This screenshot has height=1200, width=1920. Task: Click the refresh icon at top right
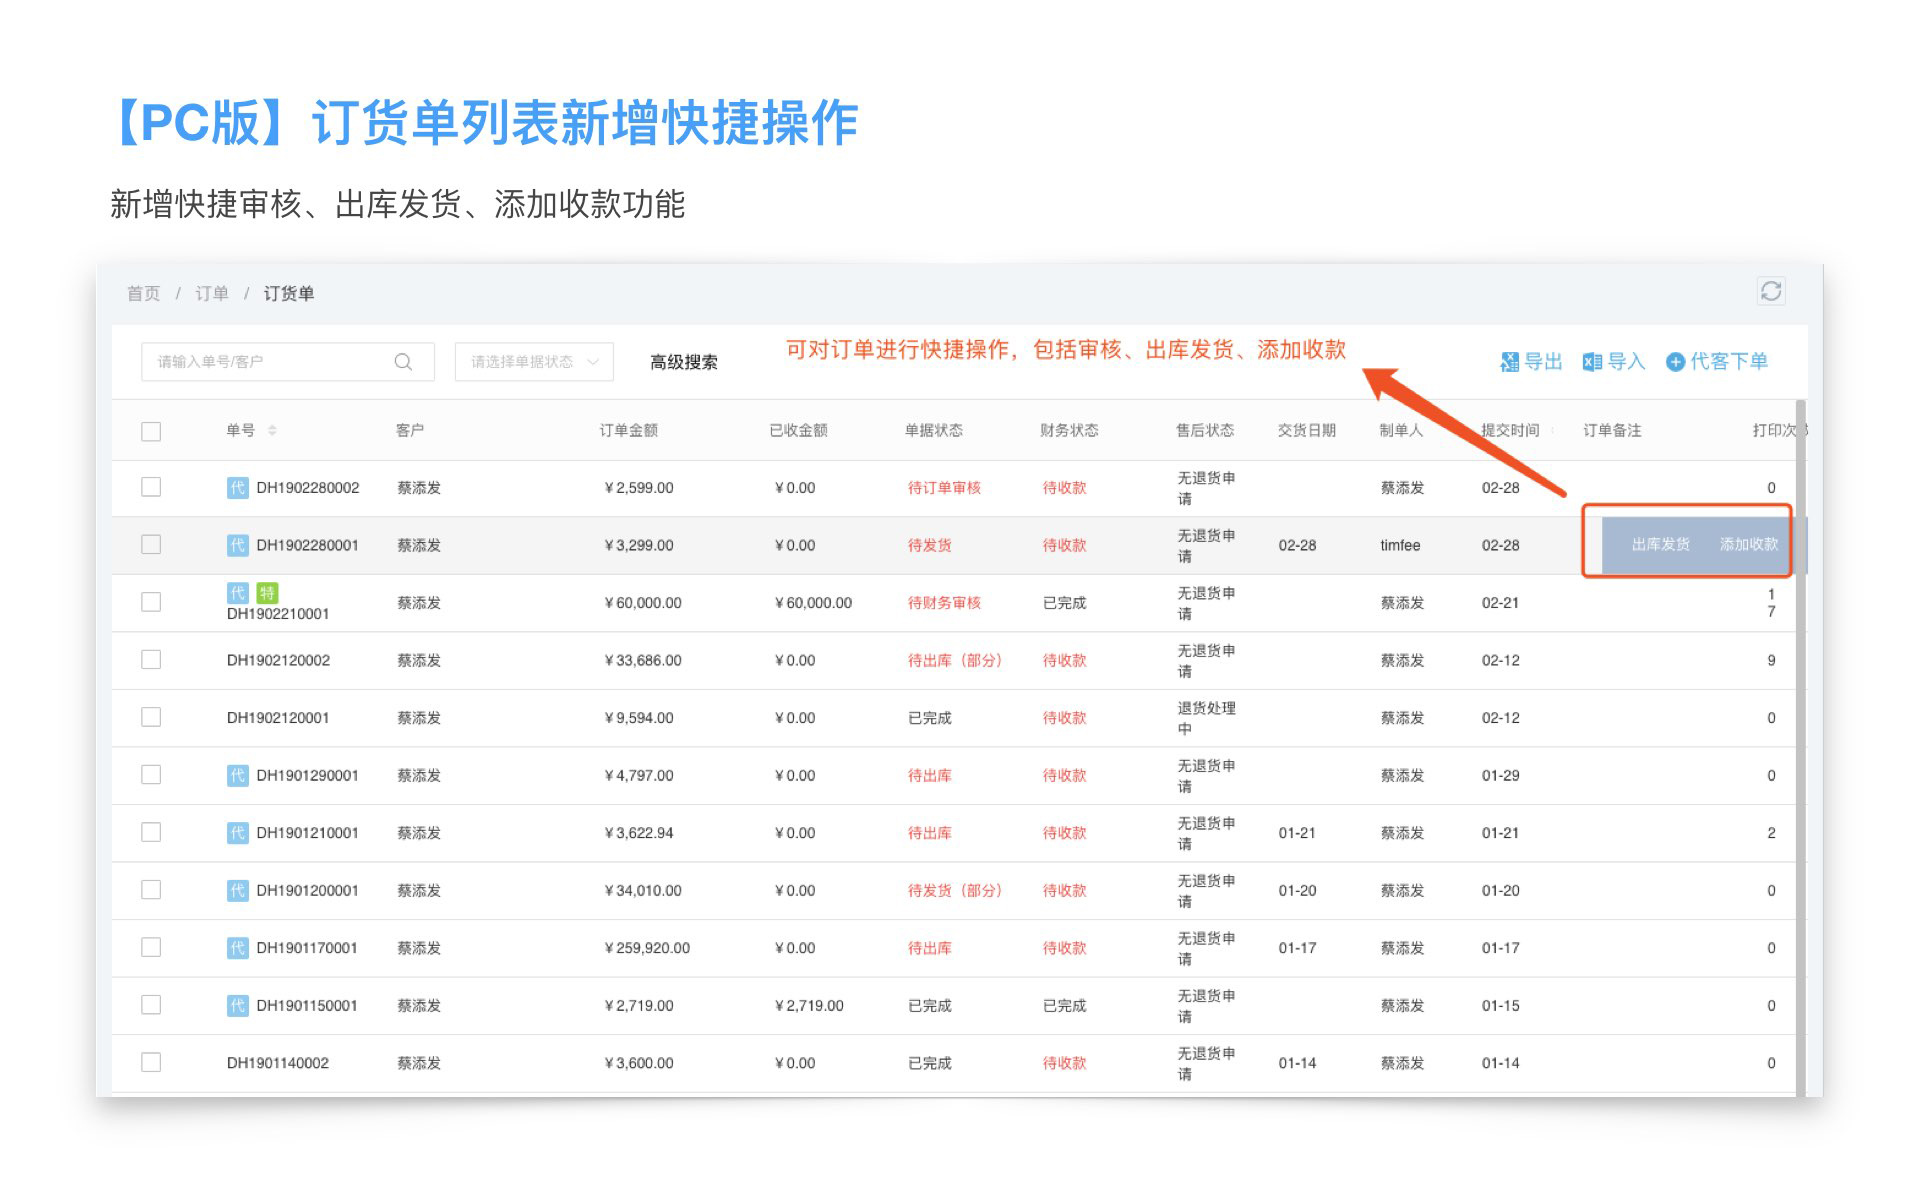click(x=1770, y=291)
